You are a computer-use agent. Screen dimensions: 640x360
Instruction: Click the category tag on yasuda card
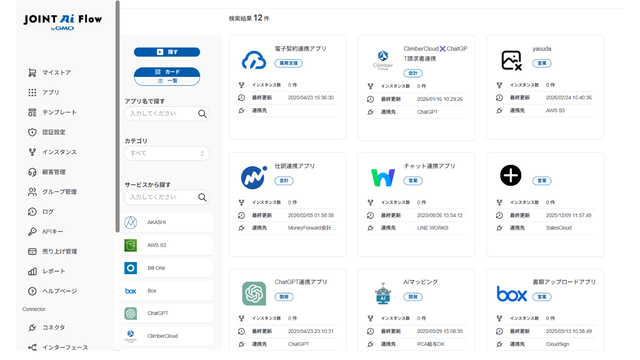pos(542,63)
